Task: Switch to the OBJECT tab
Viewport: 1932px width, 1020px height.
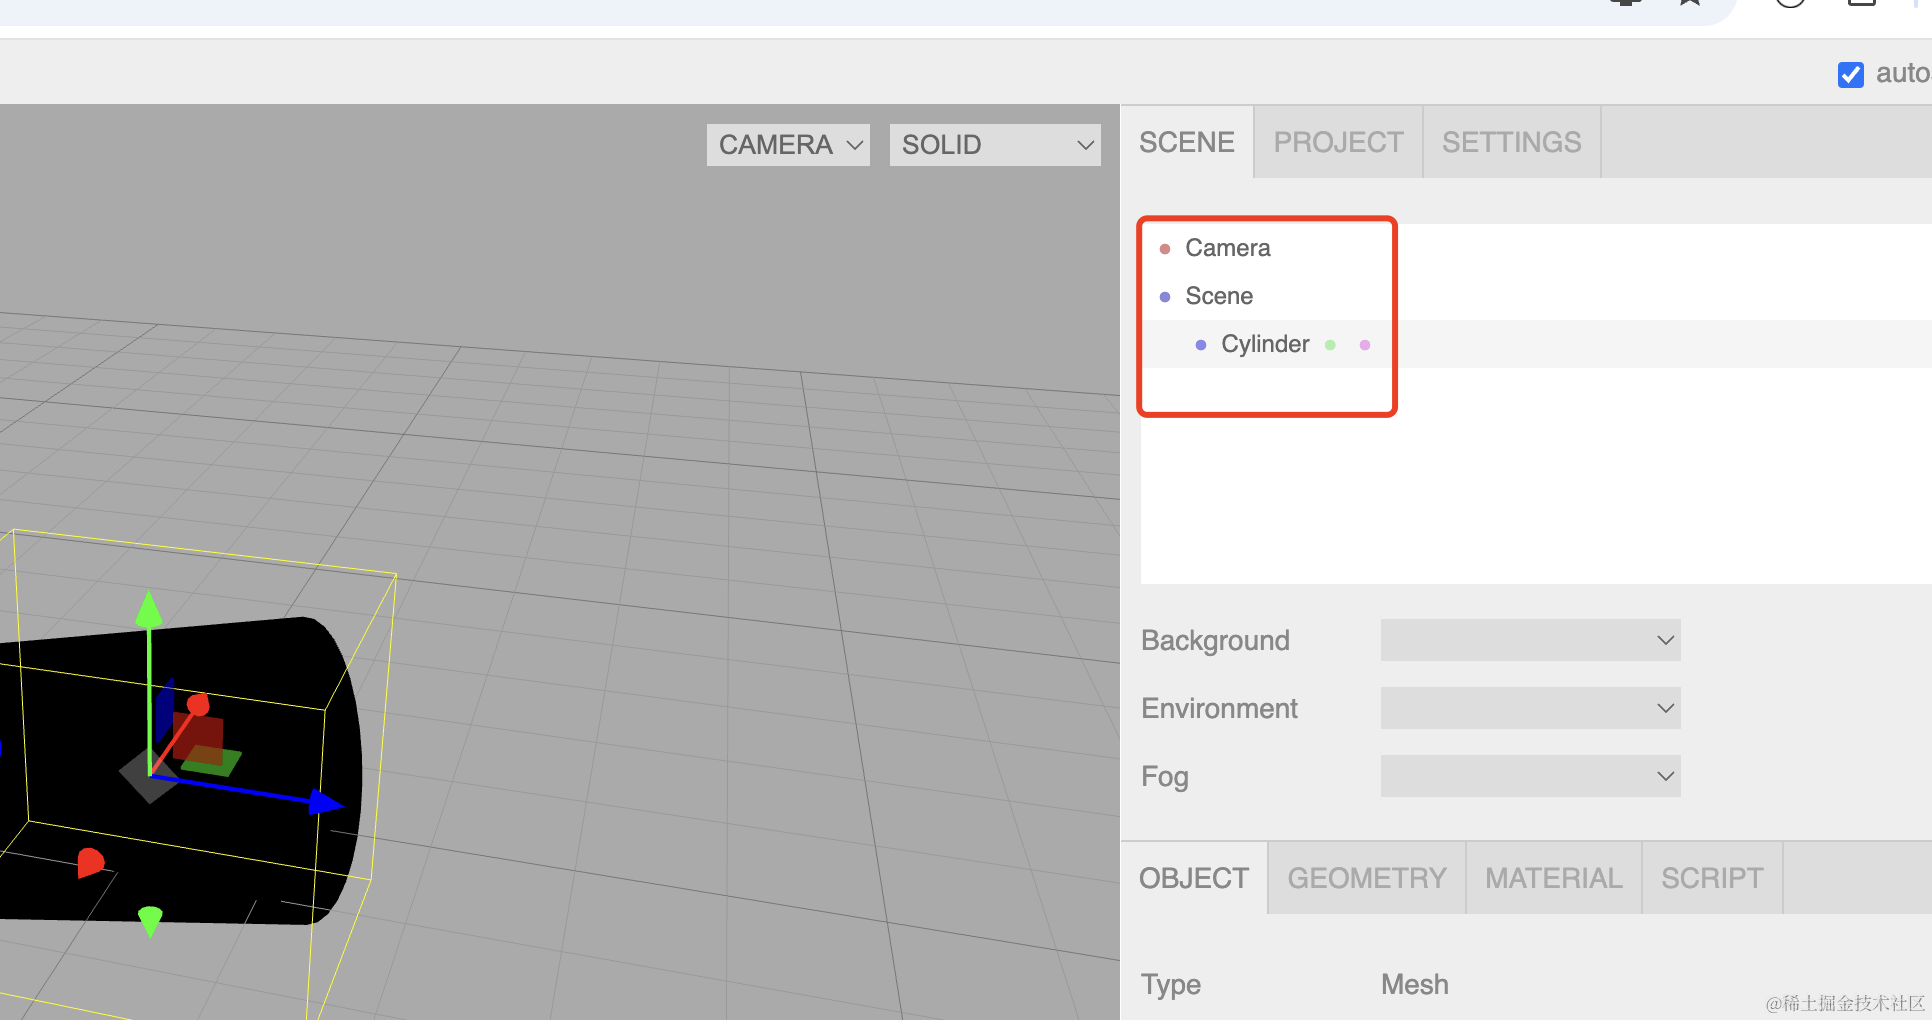Action: [1194, 878]
